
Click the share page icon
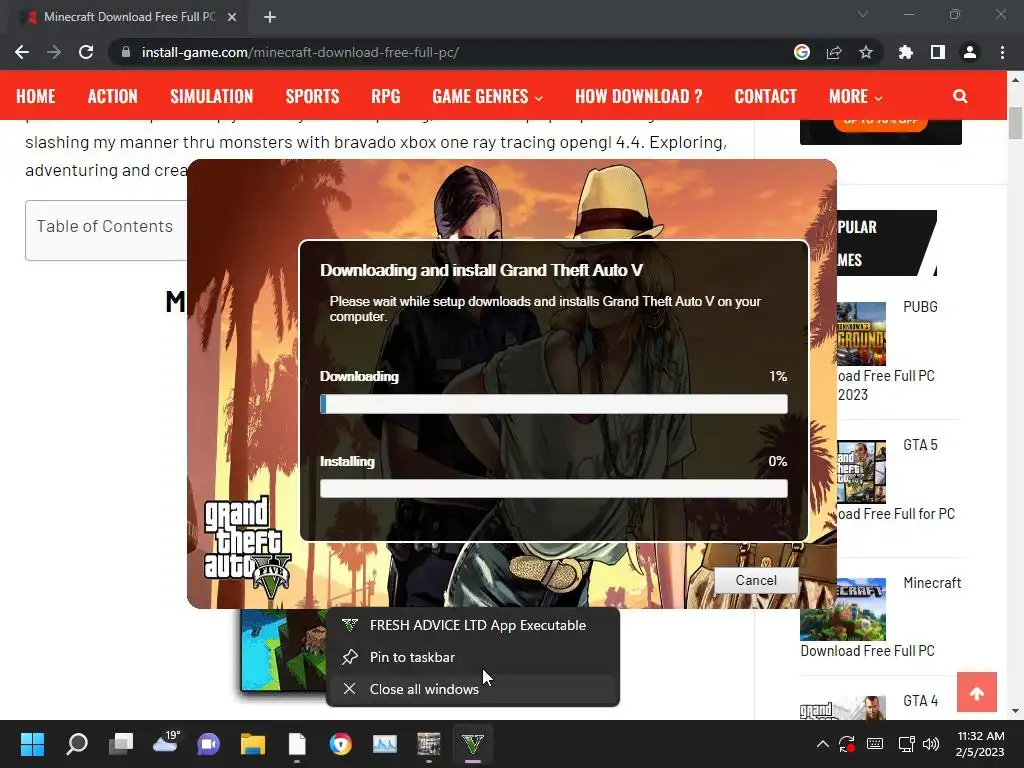coord(834,52)
